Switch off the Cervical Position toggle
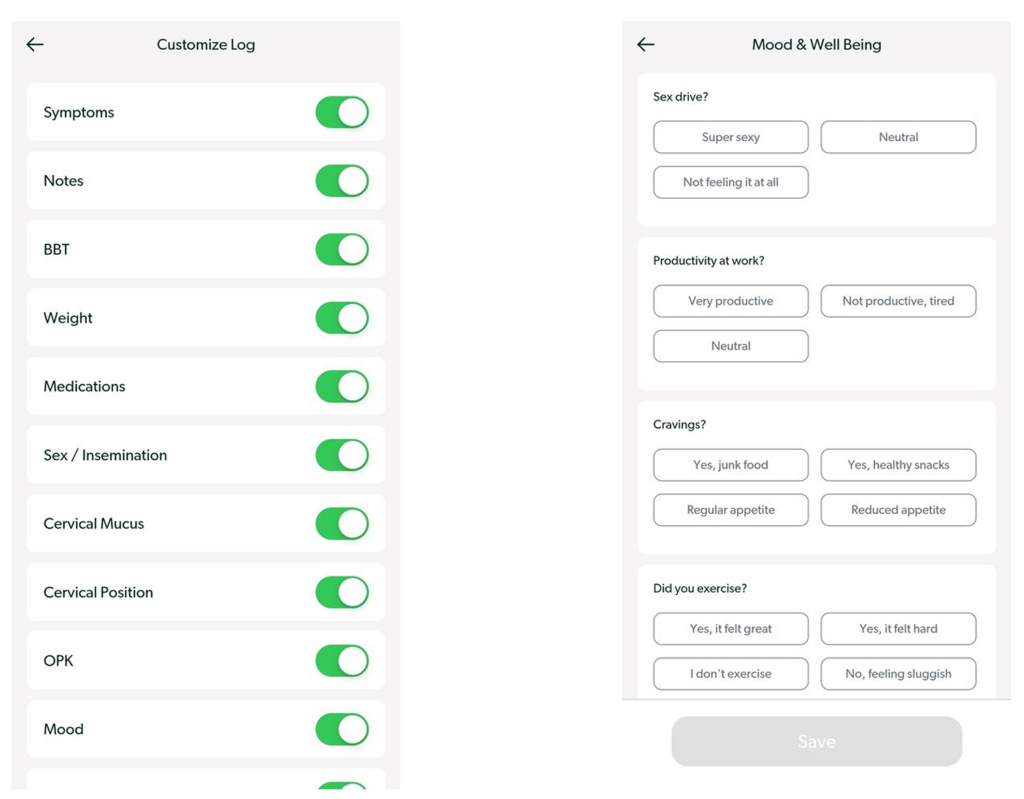The width and height of the screenshot is (1024, 799). (x=342, y=593)
